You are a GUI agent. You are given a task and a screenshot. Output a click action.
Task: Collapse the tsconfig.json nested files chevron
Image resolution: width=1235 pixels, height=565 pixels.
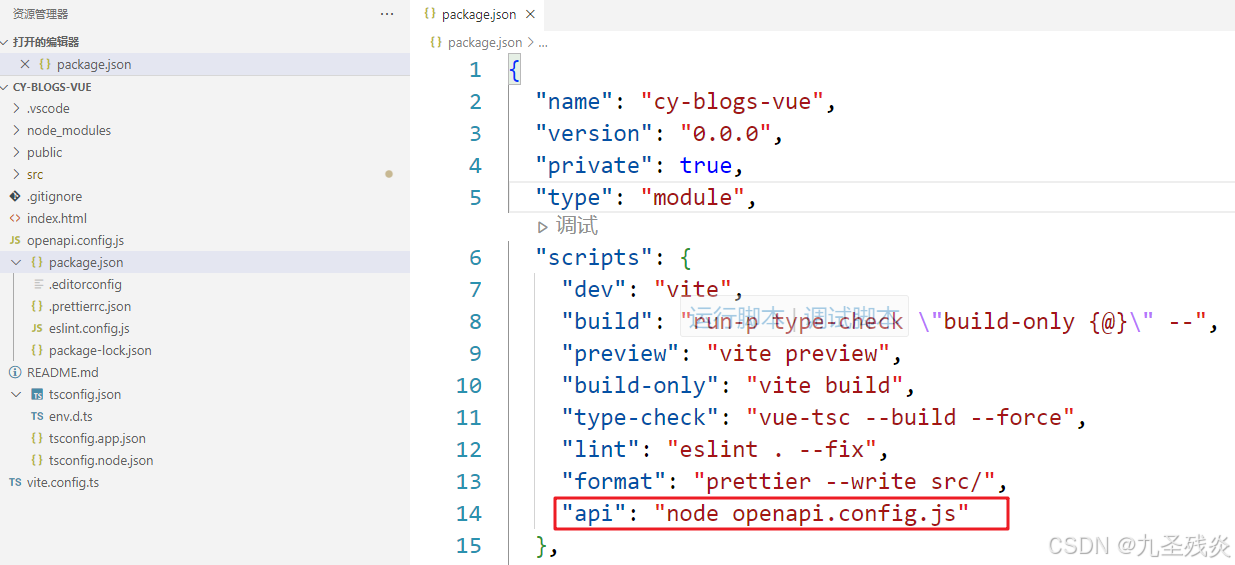click(16, 394)
